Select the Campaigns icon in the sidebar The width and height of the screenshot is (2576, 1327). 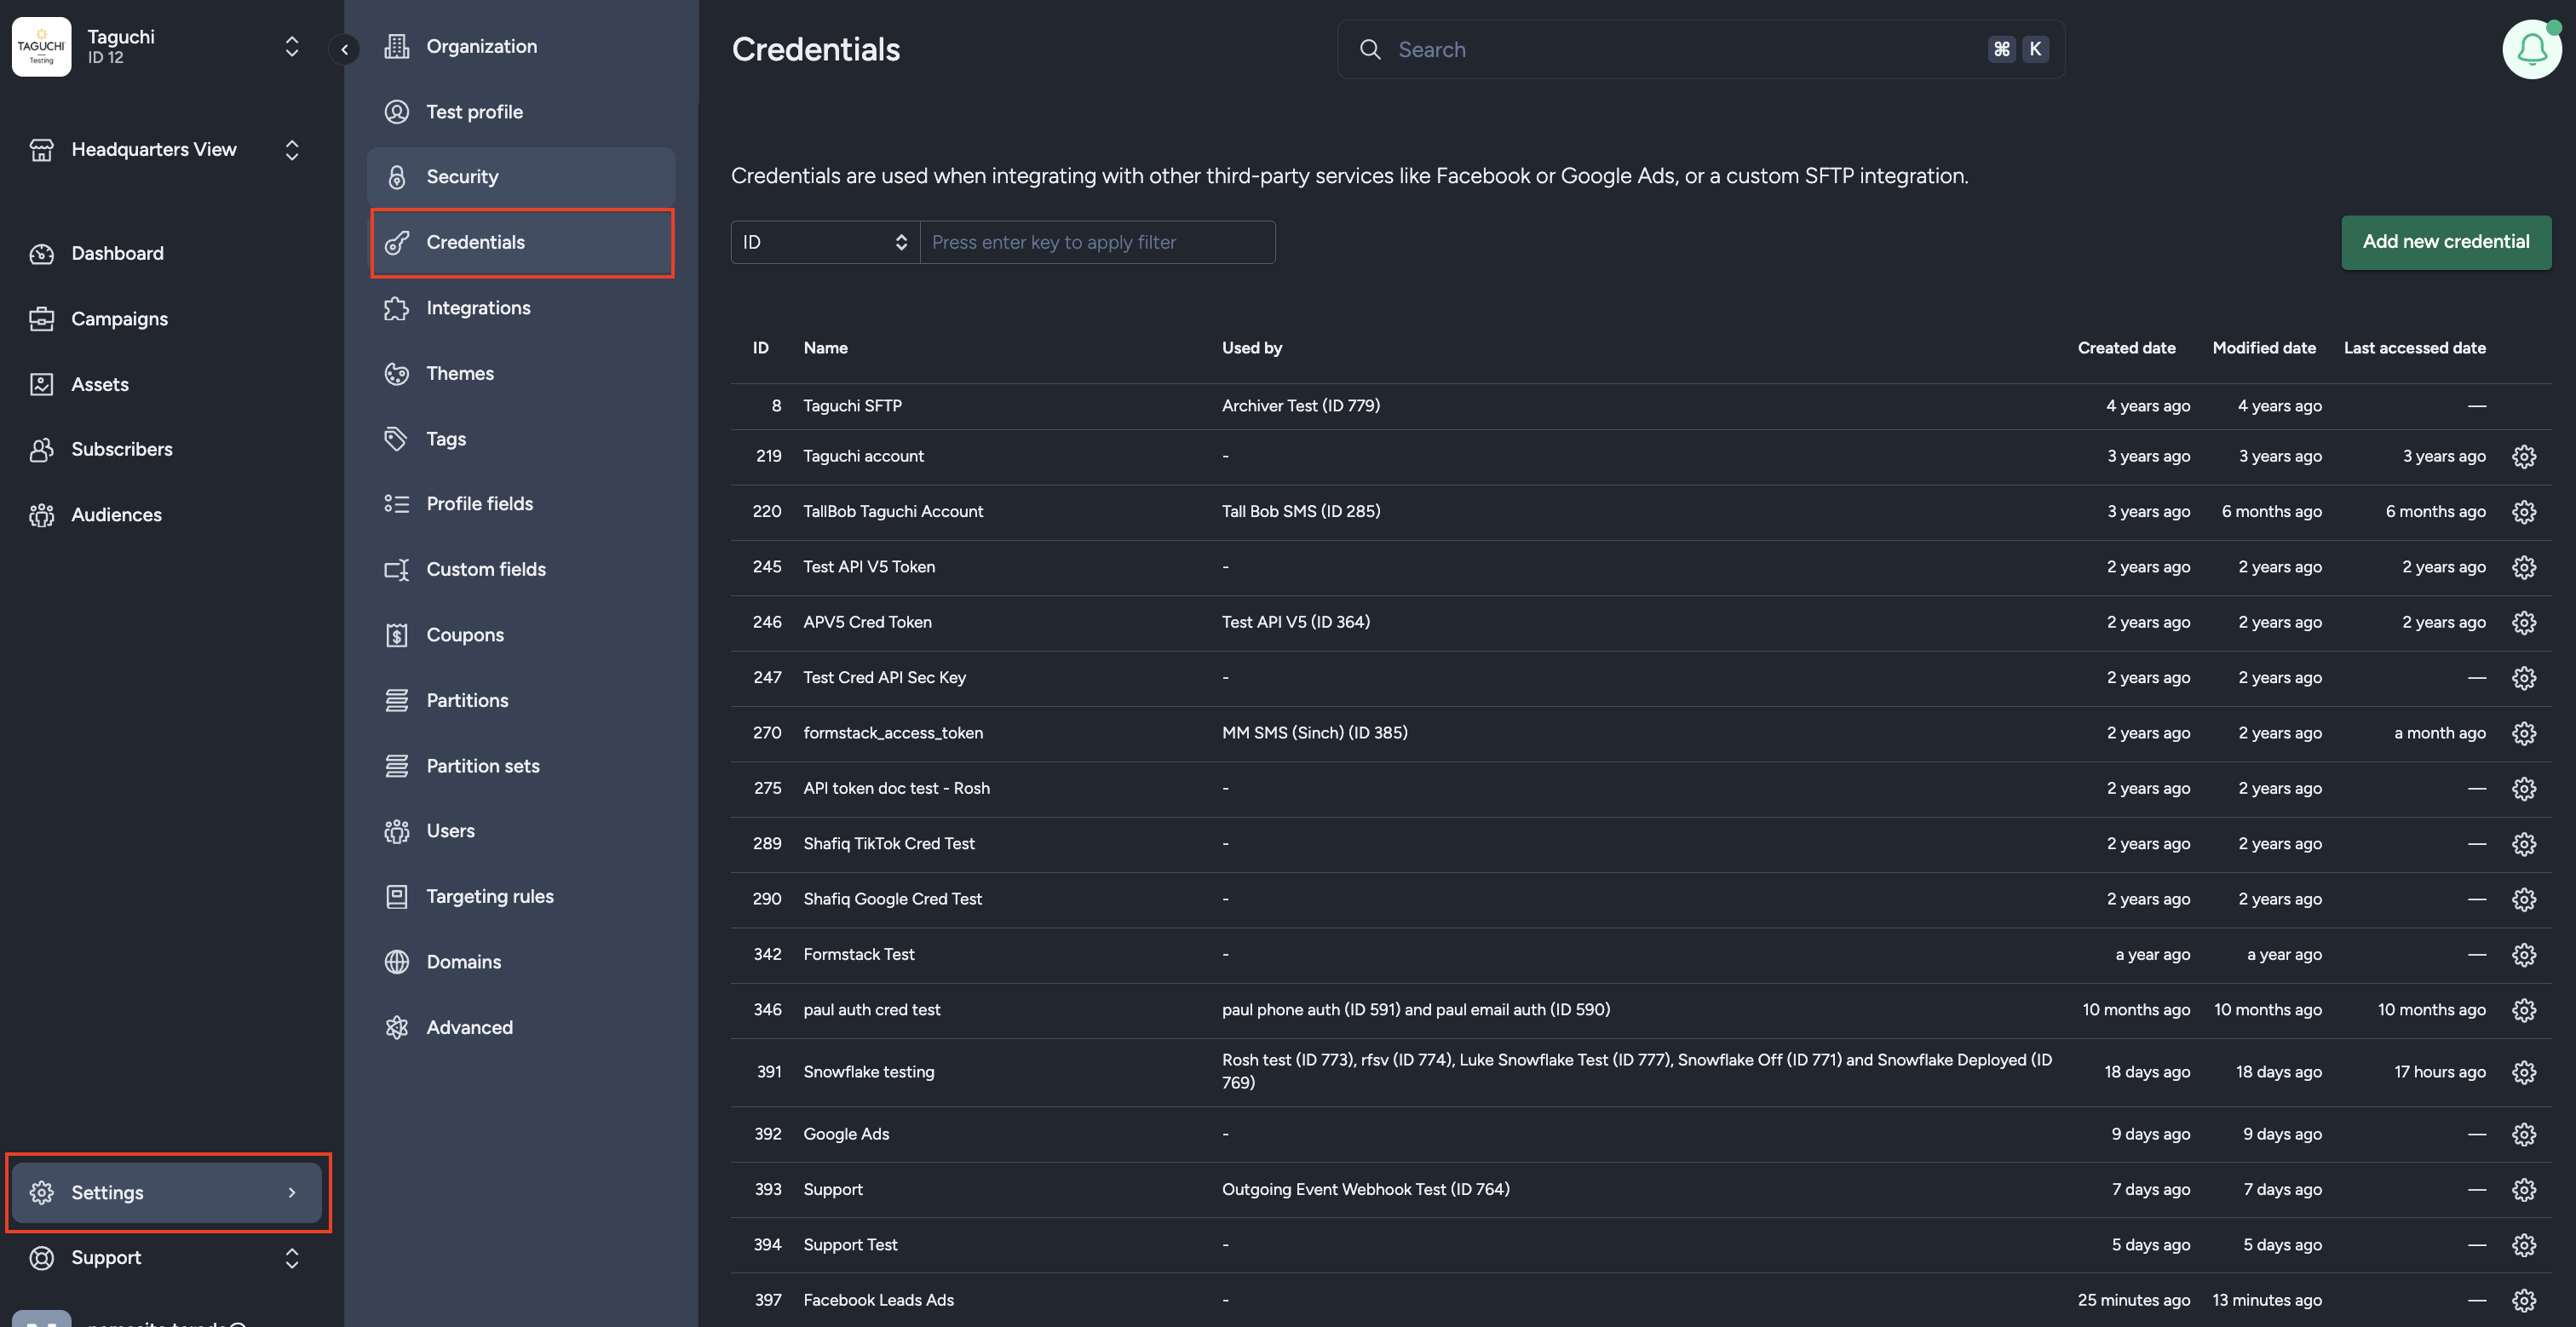point(41,318)
